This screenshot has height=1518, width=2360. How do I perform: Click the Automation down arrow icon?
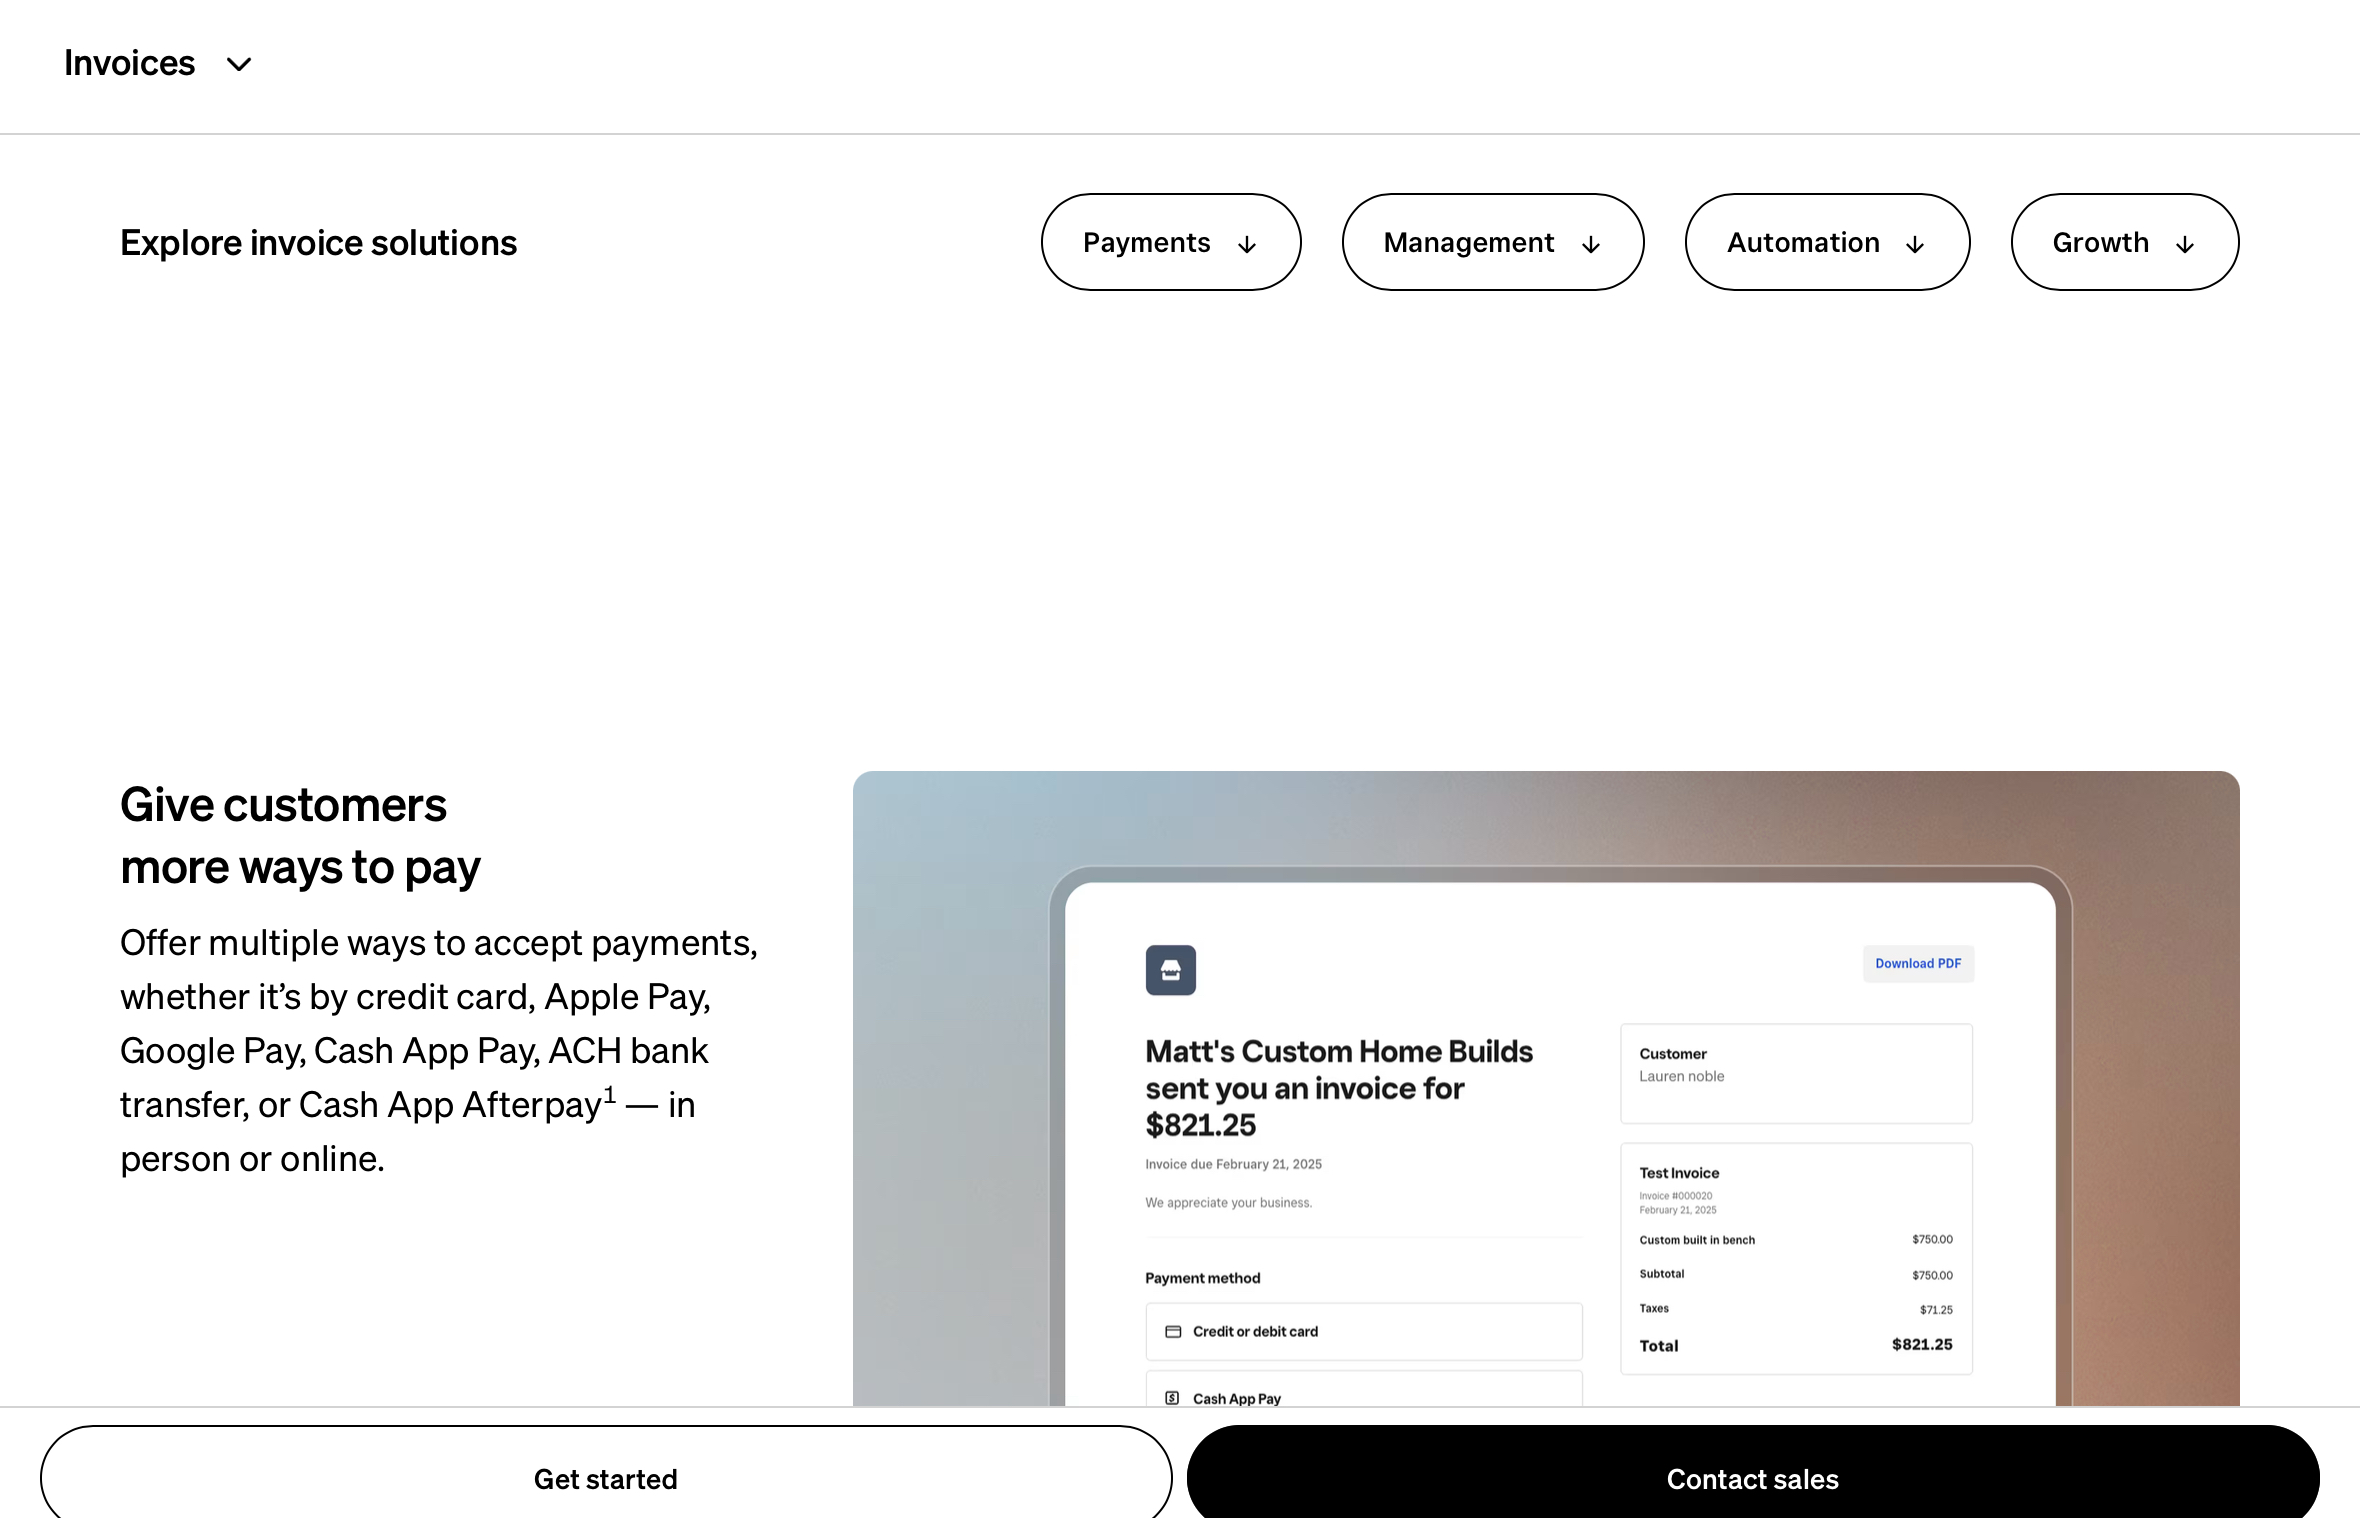point(1915,245)
